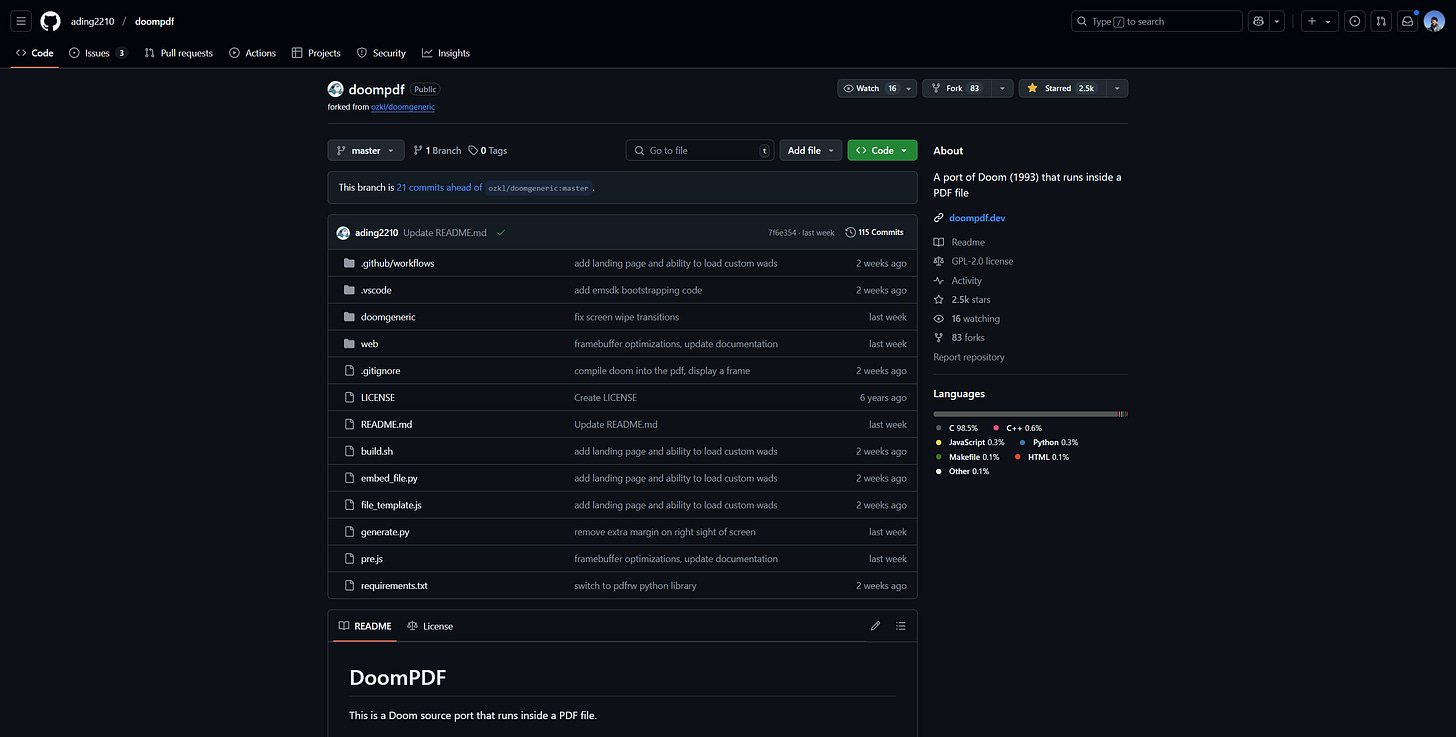Focus the Go to file search field
The image size is (1456, 737).
[x=700, y=150]
